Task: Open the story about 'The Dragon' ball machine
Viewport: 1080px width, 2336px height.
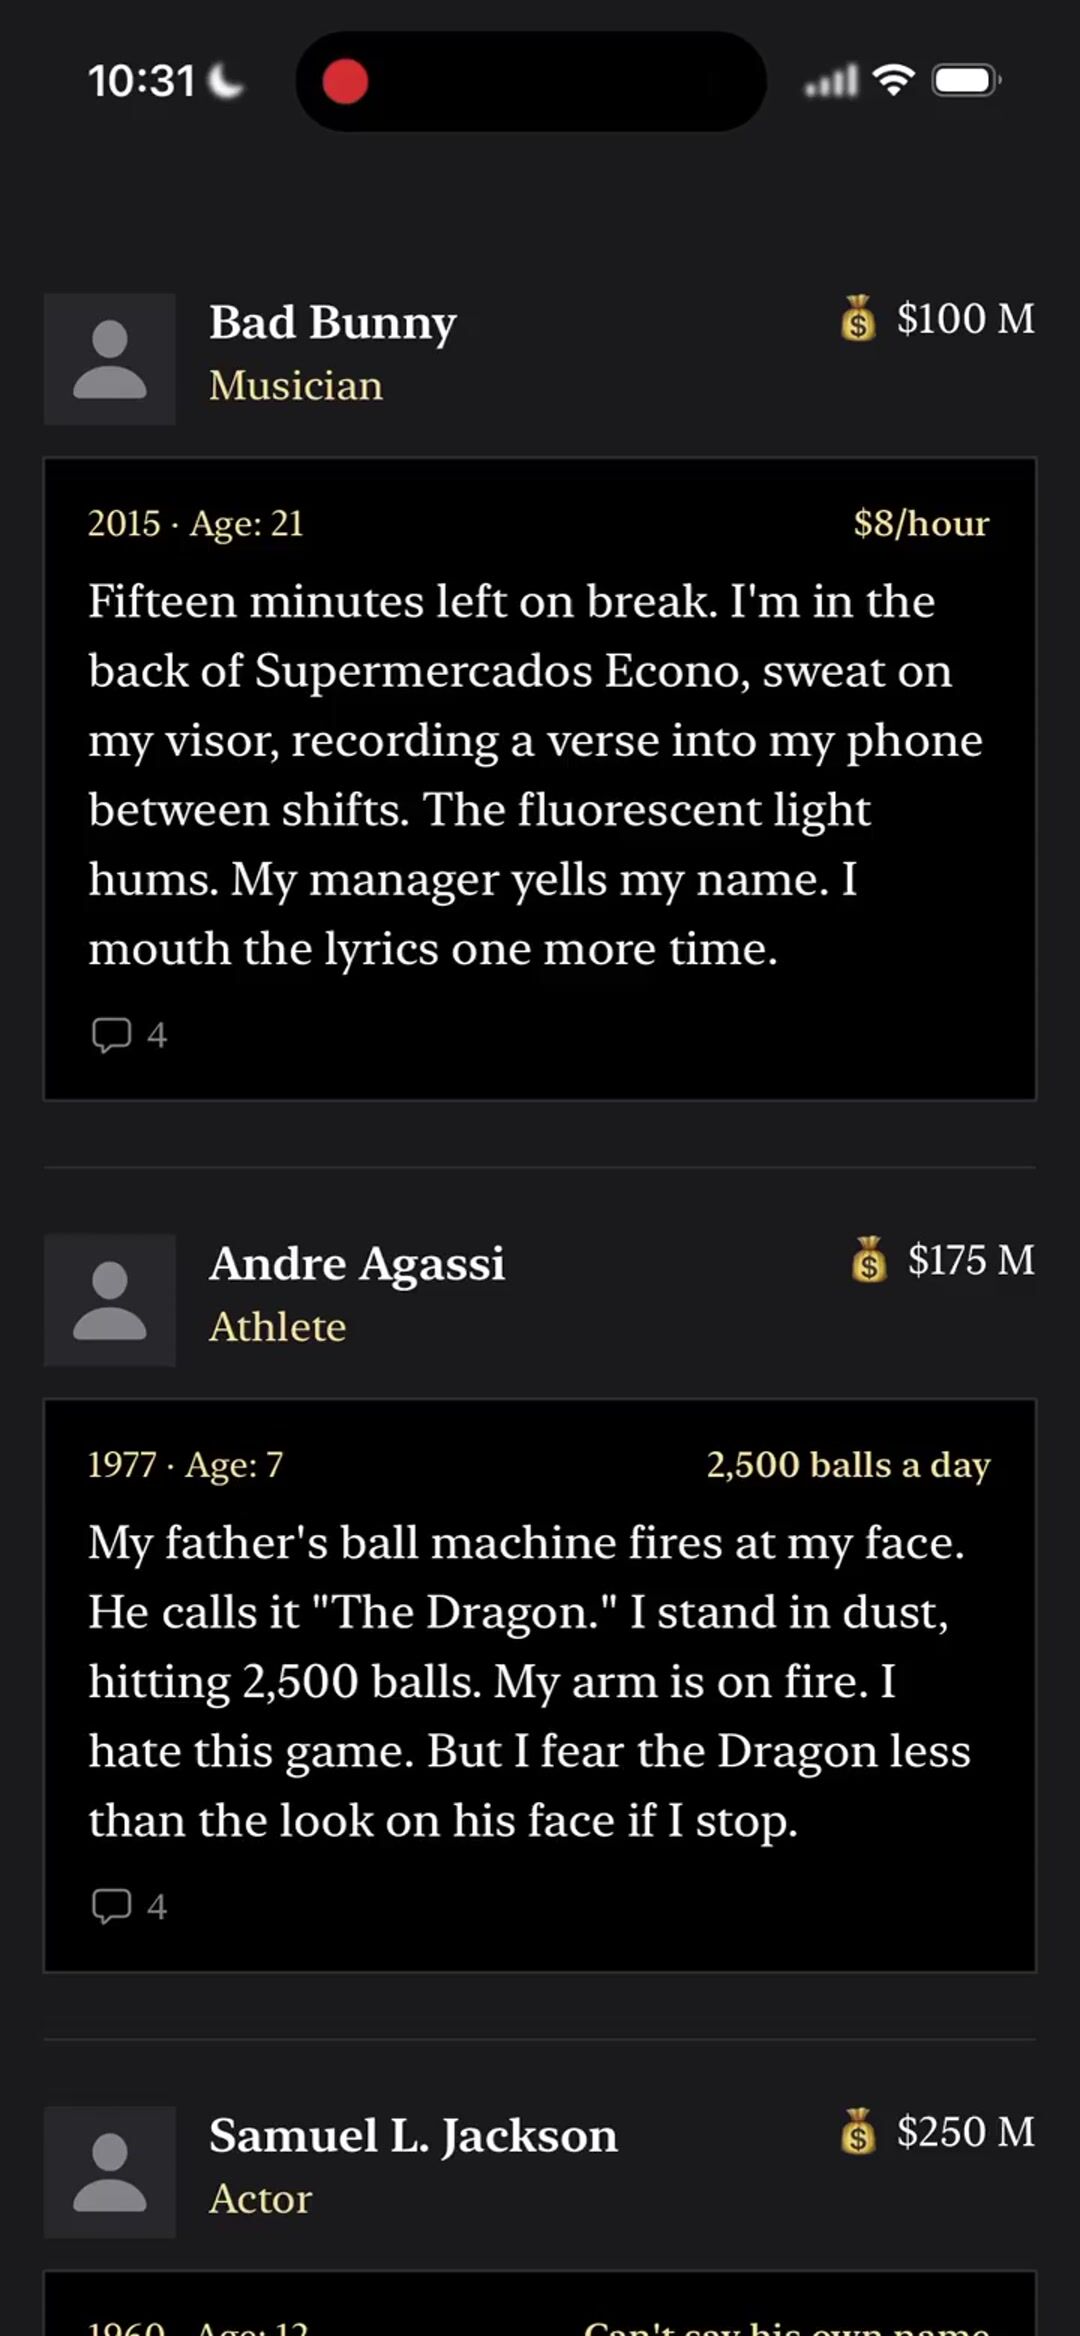Action: (x=540, y=1686)
